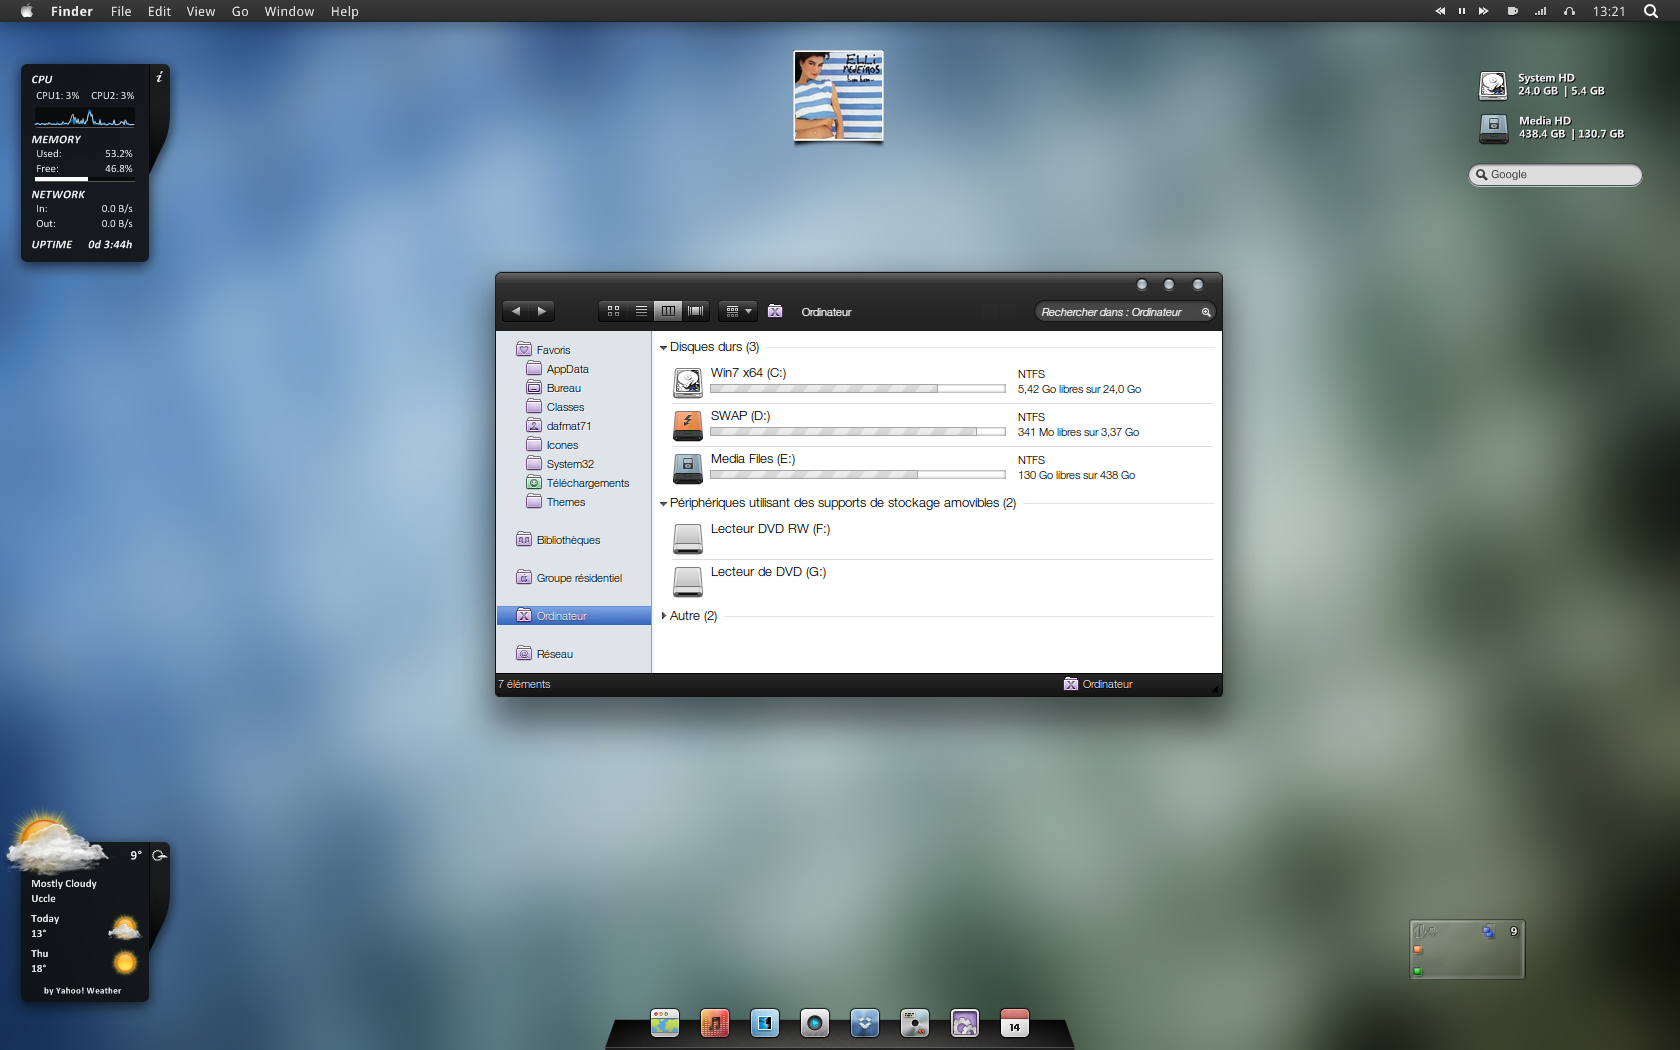Focus the Rechercher dans : Ordinateur field
Screen dimensions: 1680x1050
click(x=1125, y=312)
